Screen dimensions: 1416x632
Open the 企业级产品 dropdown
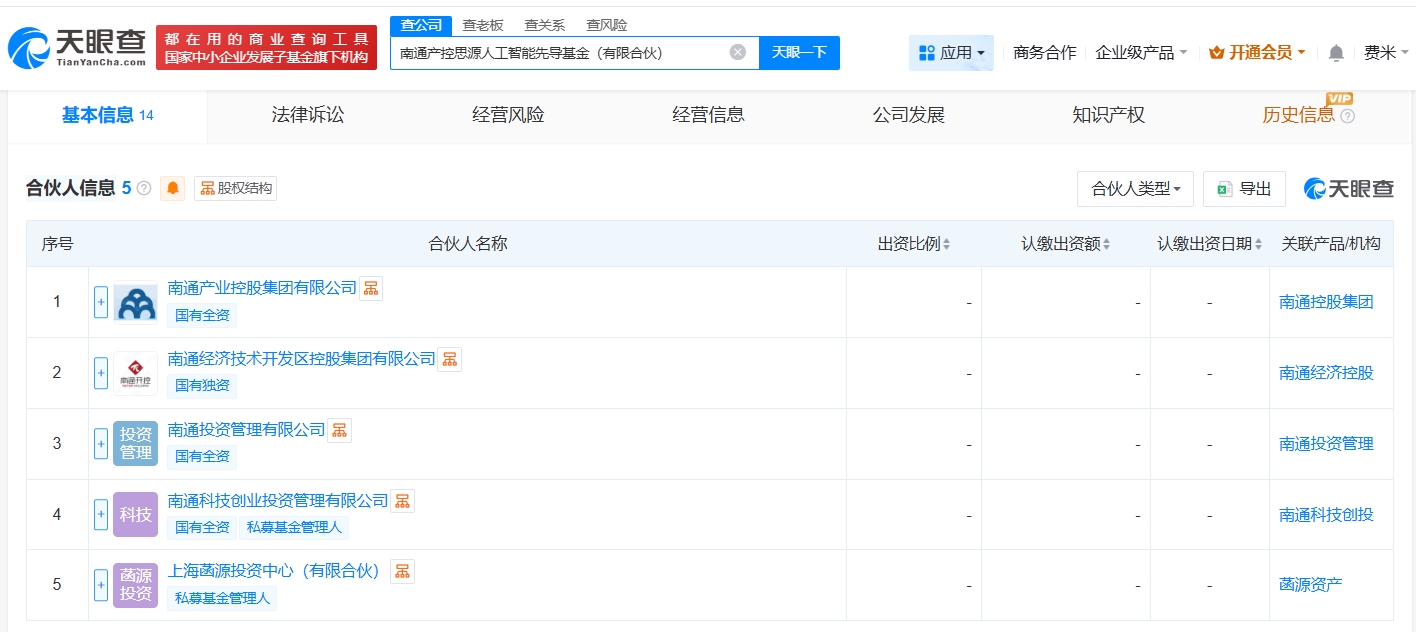click(x=1141, y=53)
